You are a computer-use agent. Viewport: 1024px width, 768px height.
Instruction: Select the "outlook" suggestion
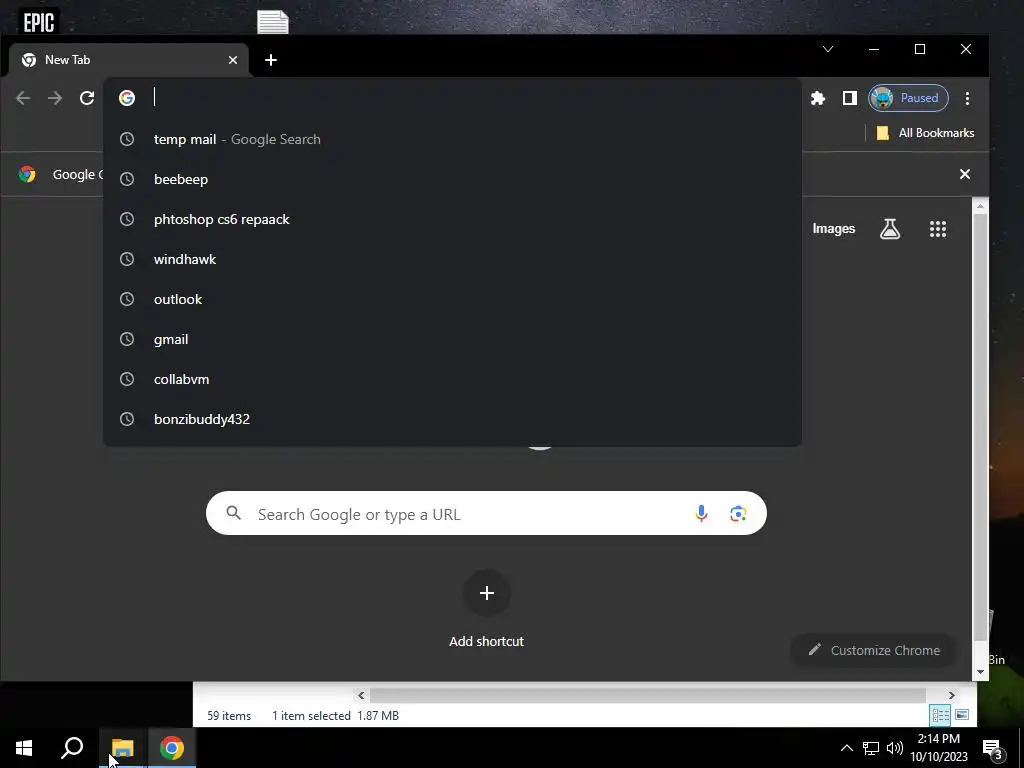(x=452, y=299)
